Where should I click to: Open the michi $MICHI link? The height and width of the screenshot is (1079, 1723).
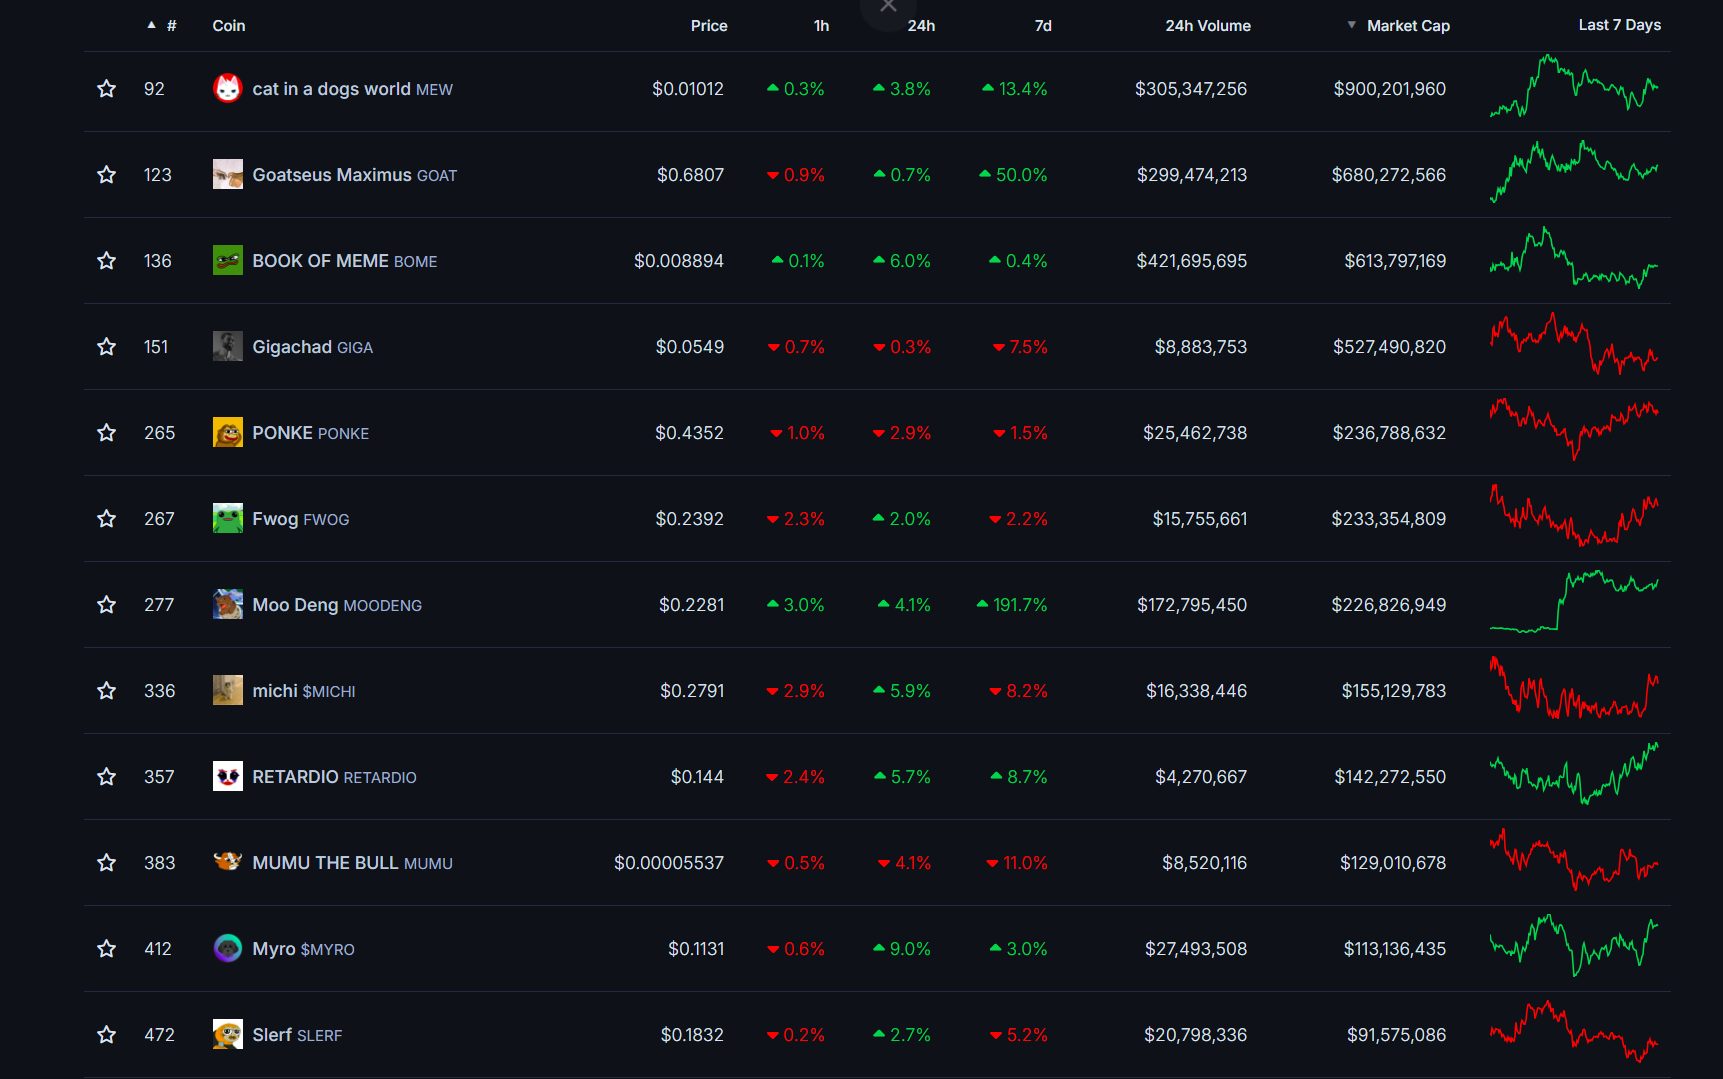303,691
